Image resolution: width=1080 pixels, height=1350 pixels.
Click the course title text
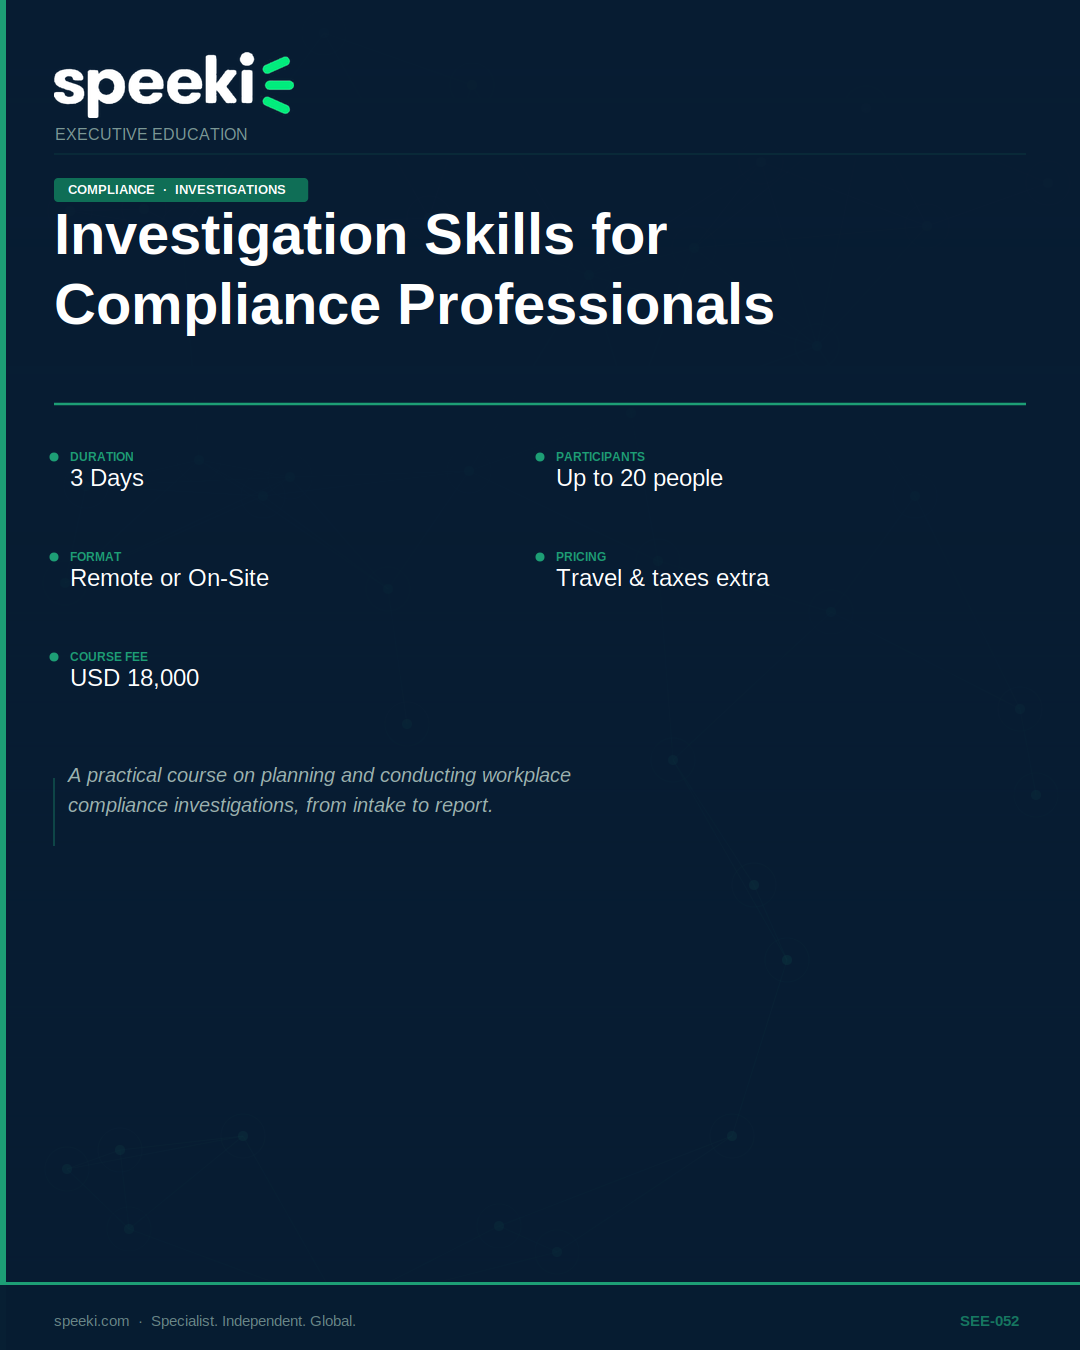[413, 270]
